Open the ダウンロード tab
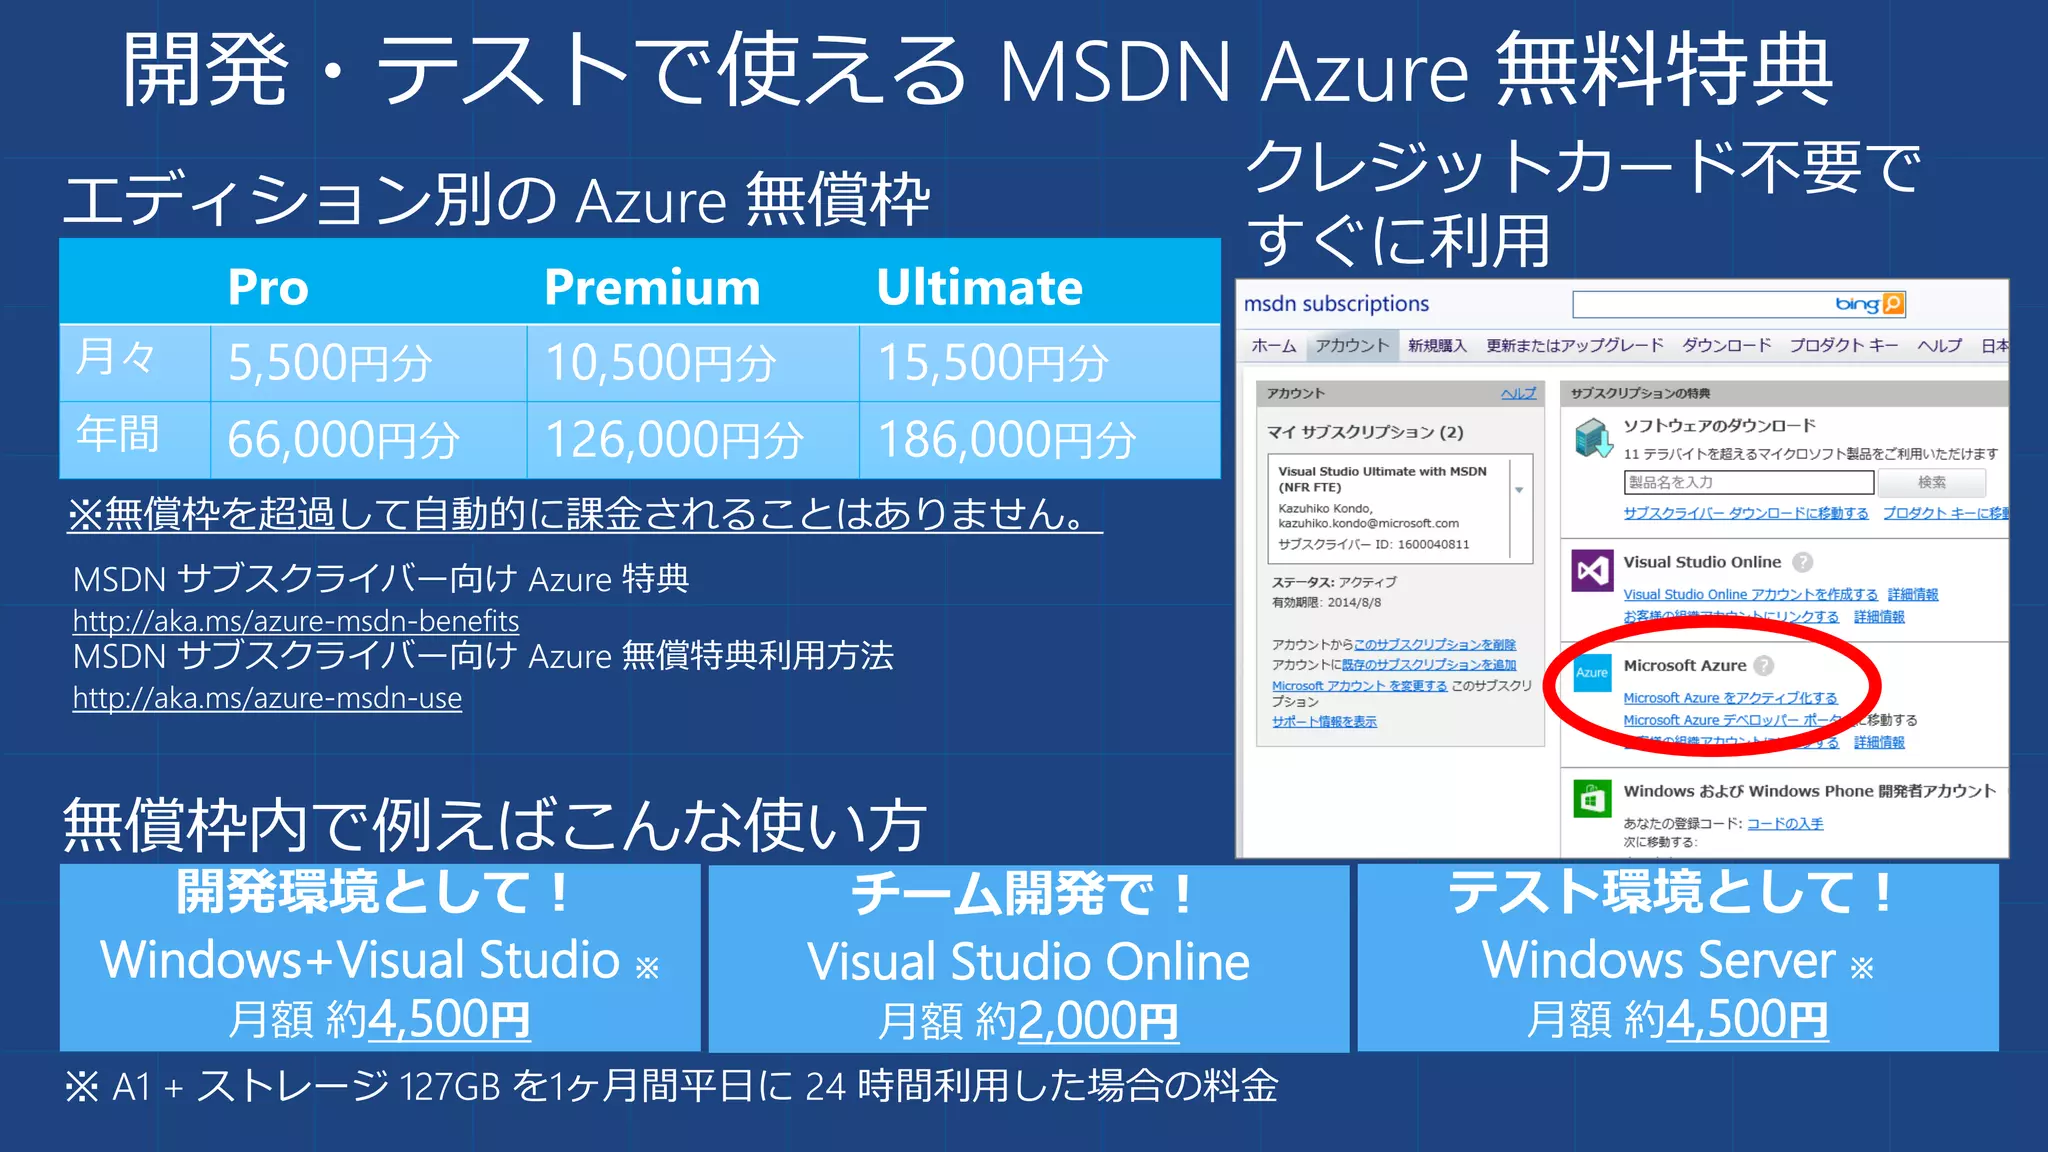This screenshot has height=1152, width=2048. tap(1726, 345)
